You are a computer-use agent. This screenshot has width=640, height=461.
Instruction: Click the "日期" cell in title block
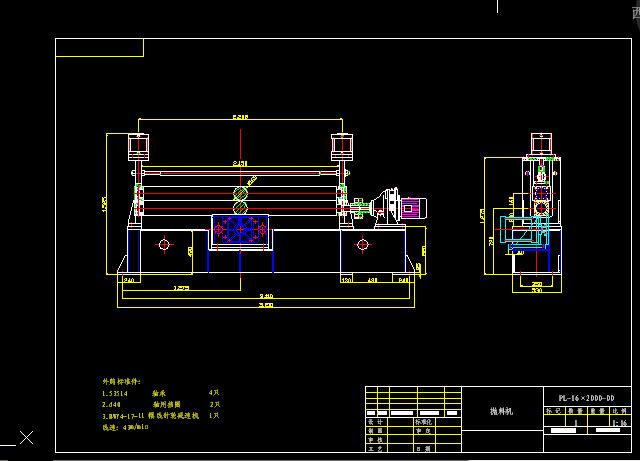(x=423, y=448)
